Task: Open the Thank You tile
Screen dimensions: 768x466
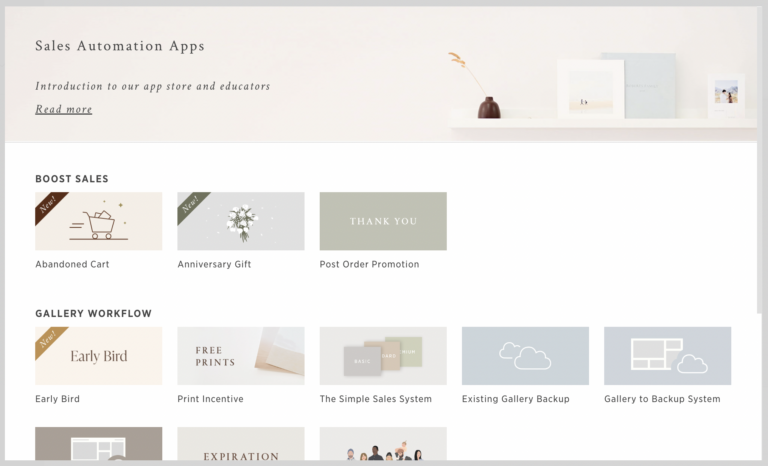Action: 383,221
